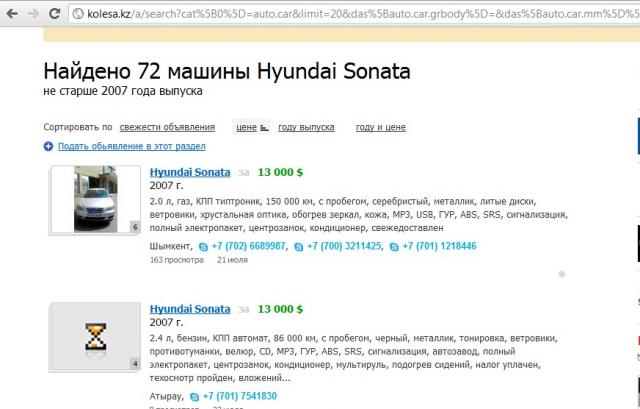Sort listings by цене
Viewport: 640px width, 409px height.
pyautogui.click(x=246, y=127)
